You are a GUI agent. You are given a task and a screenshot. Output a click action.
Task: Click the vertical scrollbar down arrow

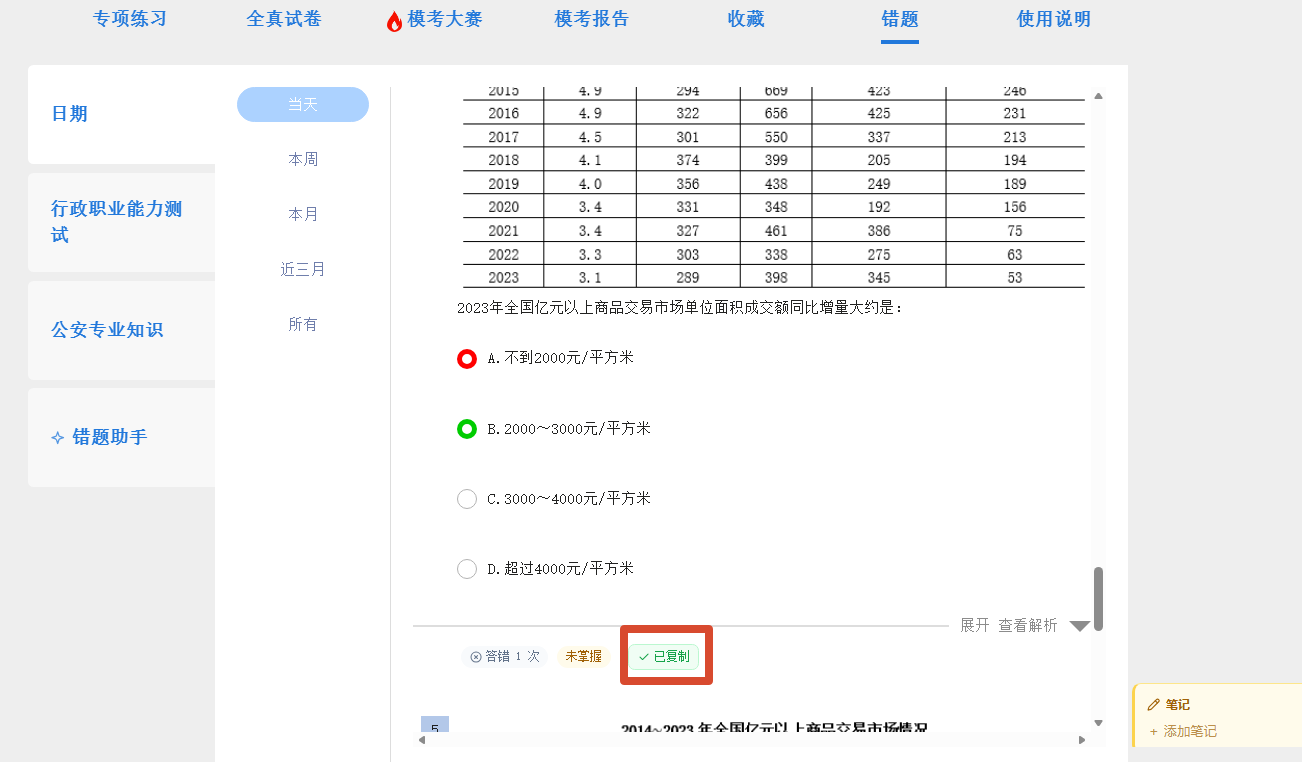click(x=1098, y=722)
